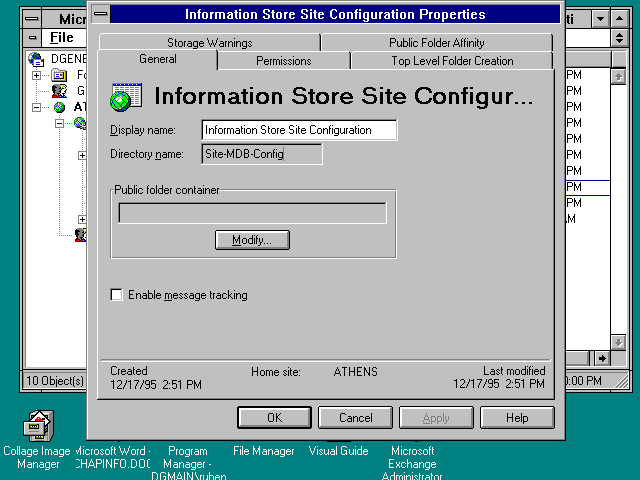Click the Cancel button
This screenshot has height=480, width=640.
click(355, 418)
